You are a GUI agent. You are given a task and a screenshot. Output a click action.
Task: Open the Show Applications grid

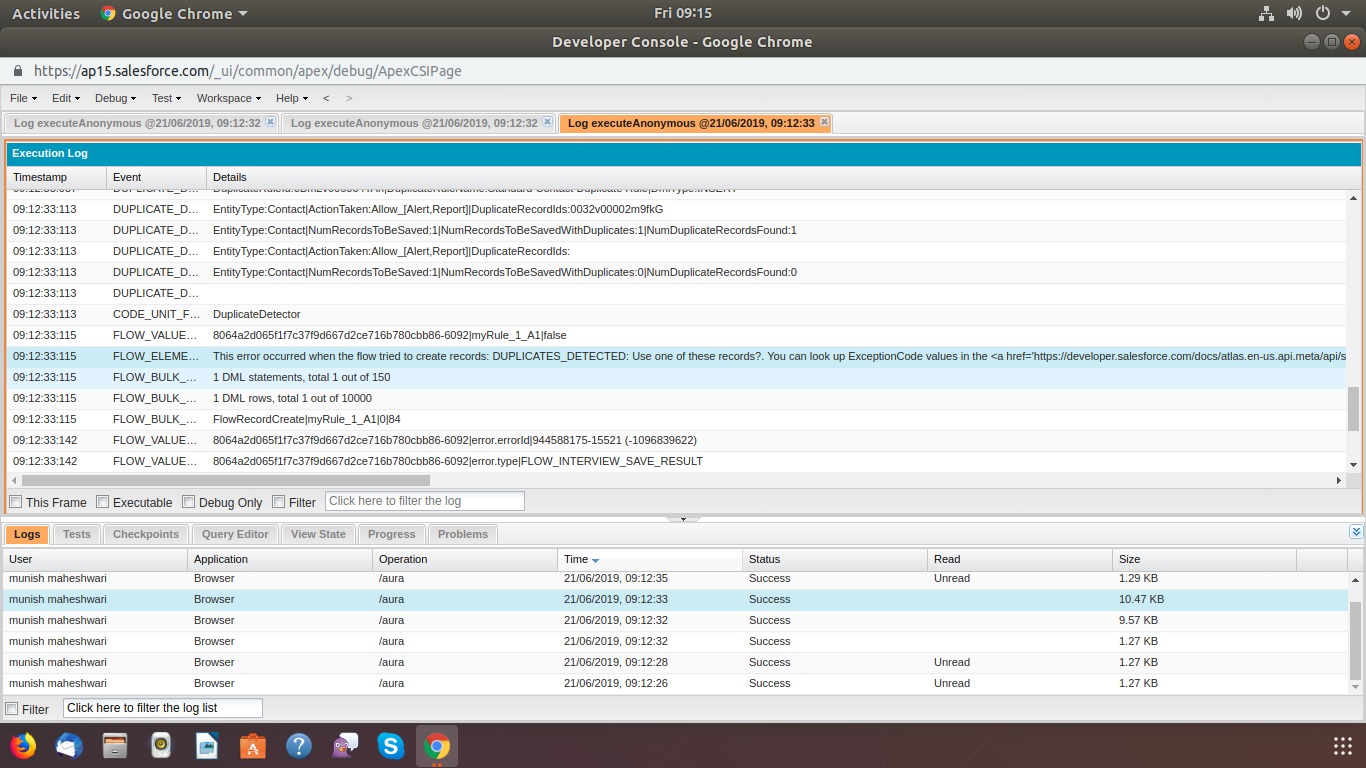[1343, 746]
